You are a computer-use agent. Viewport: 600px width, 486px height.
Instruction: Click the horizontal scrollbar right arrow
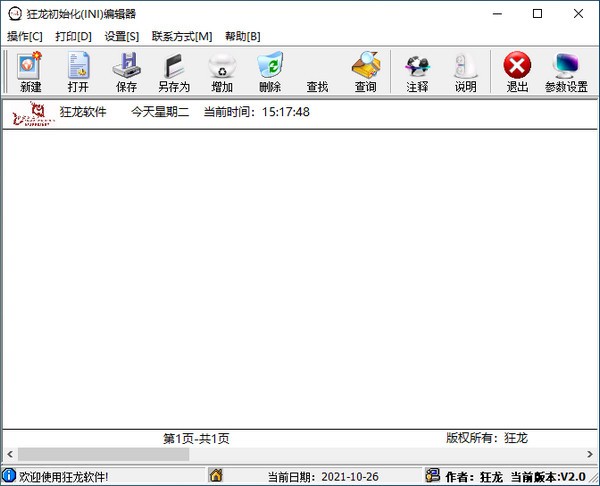pos(590,454)
